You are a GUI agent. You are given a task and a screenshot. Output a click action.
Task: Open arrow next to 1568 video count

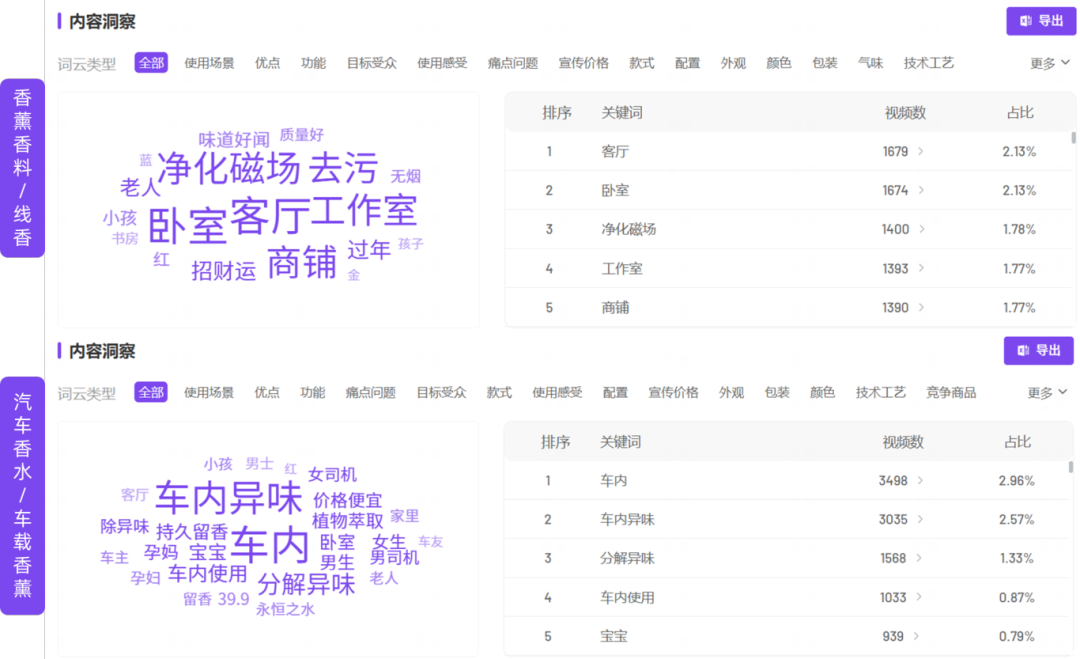pyautogui.click(x=919, y=558)
